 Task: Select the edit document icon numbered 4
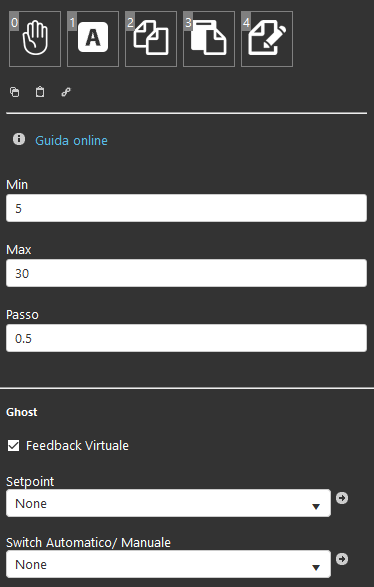[x=267, y=39]
